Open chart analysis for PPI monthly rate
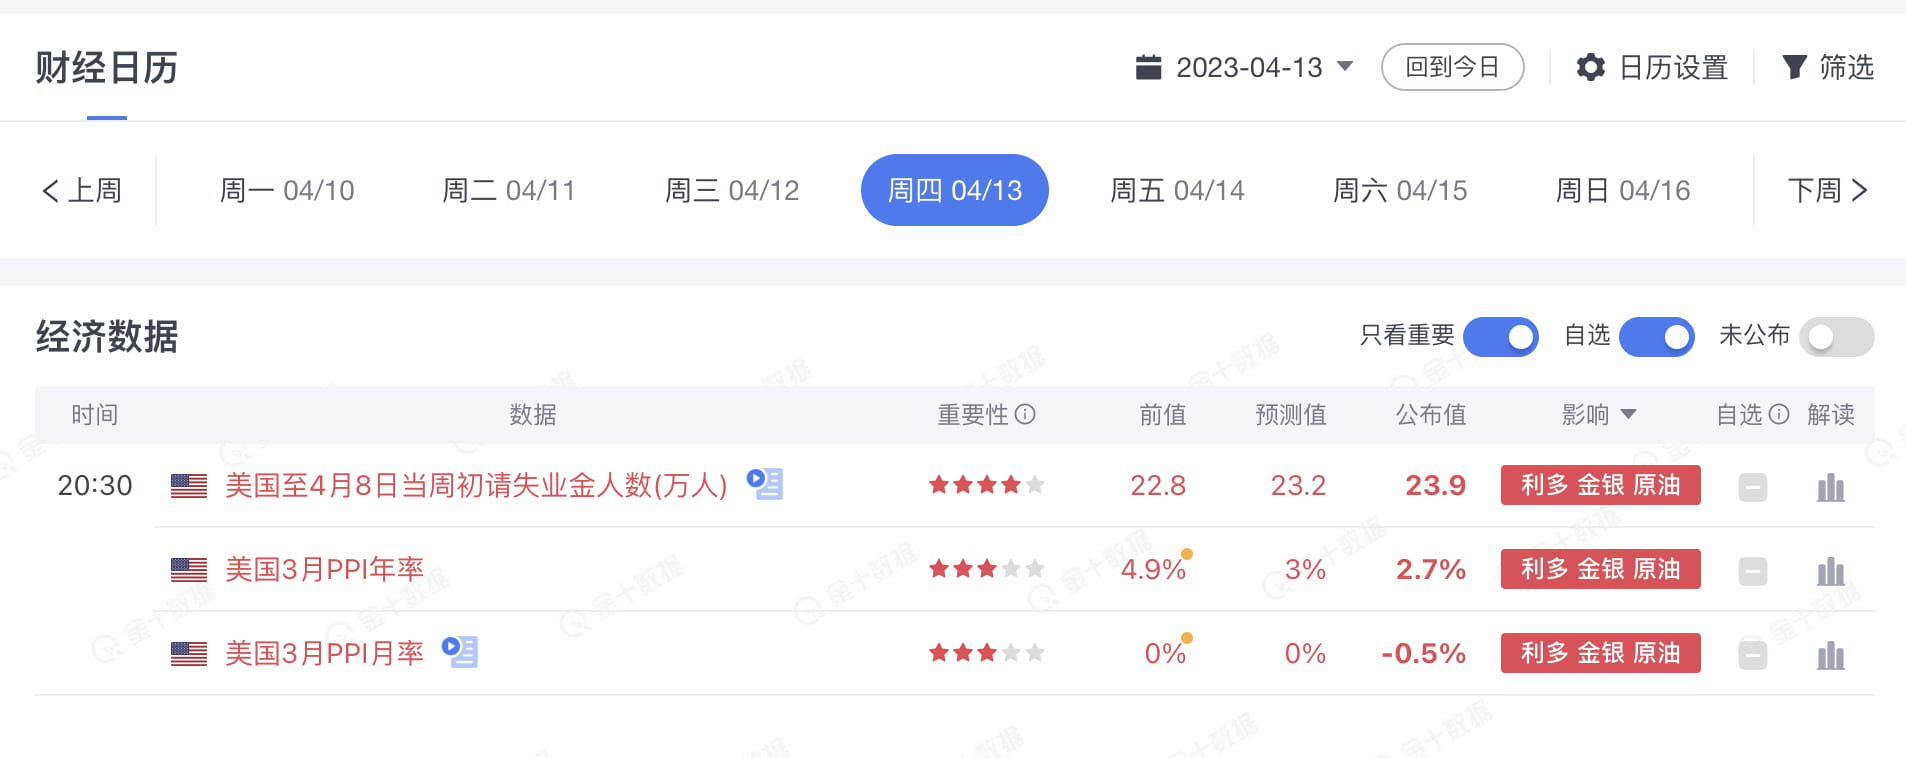The height and width of the screenshot is (758, 1906). pos(1830,655)
